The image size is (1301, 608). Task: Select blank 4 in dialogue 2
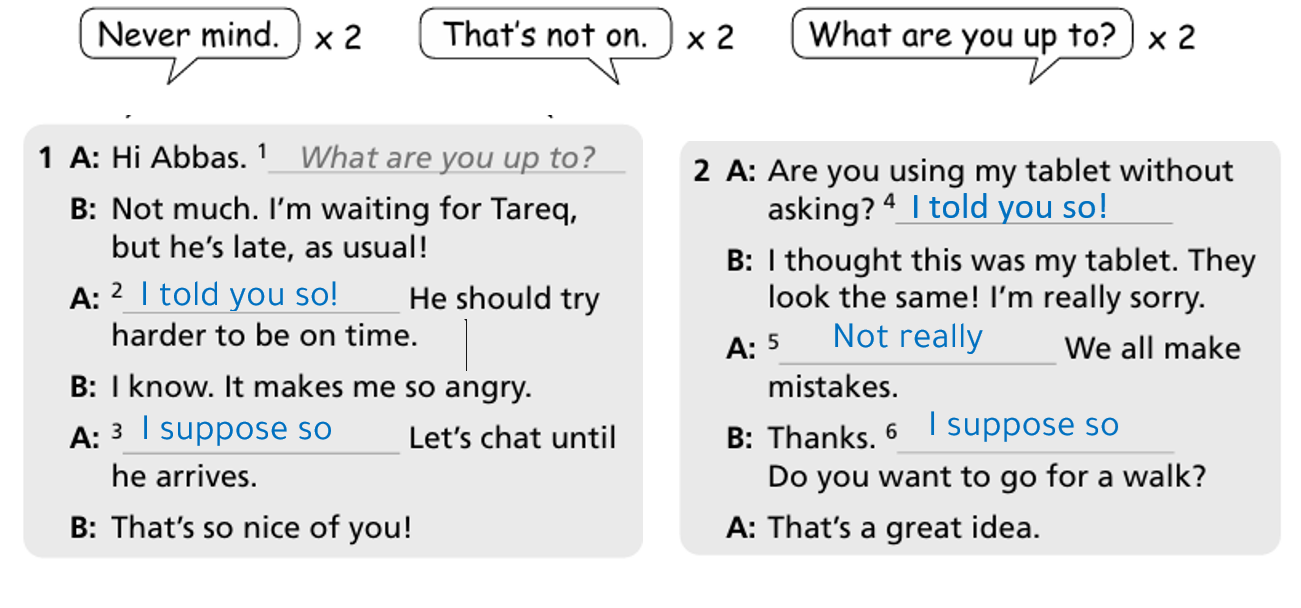(1034, 208)
